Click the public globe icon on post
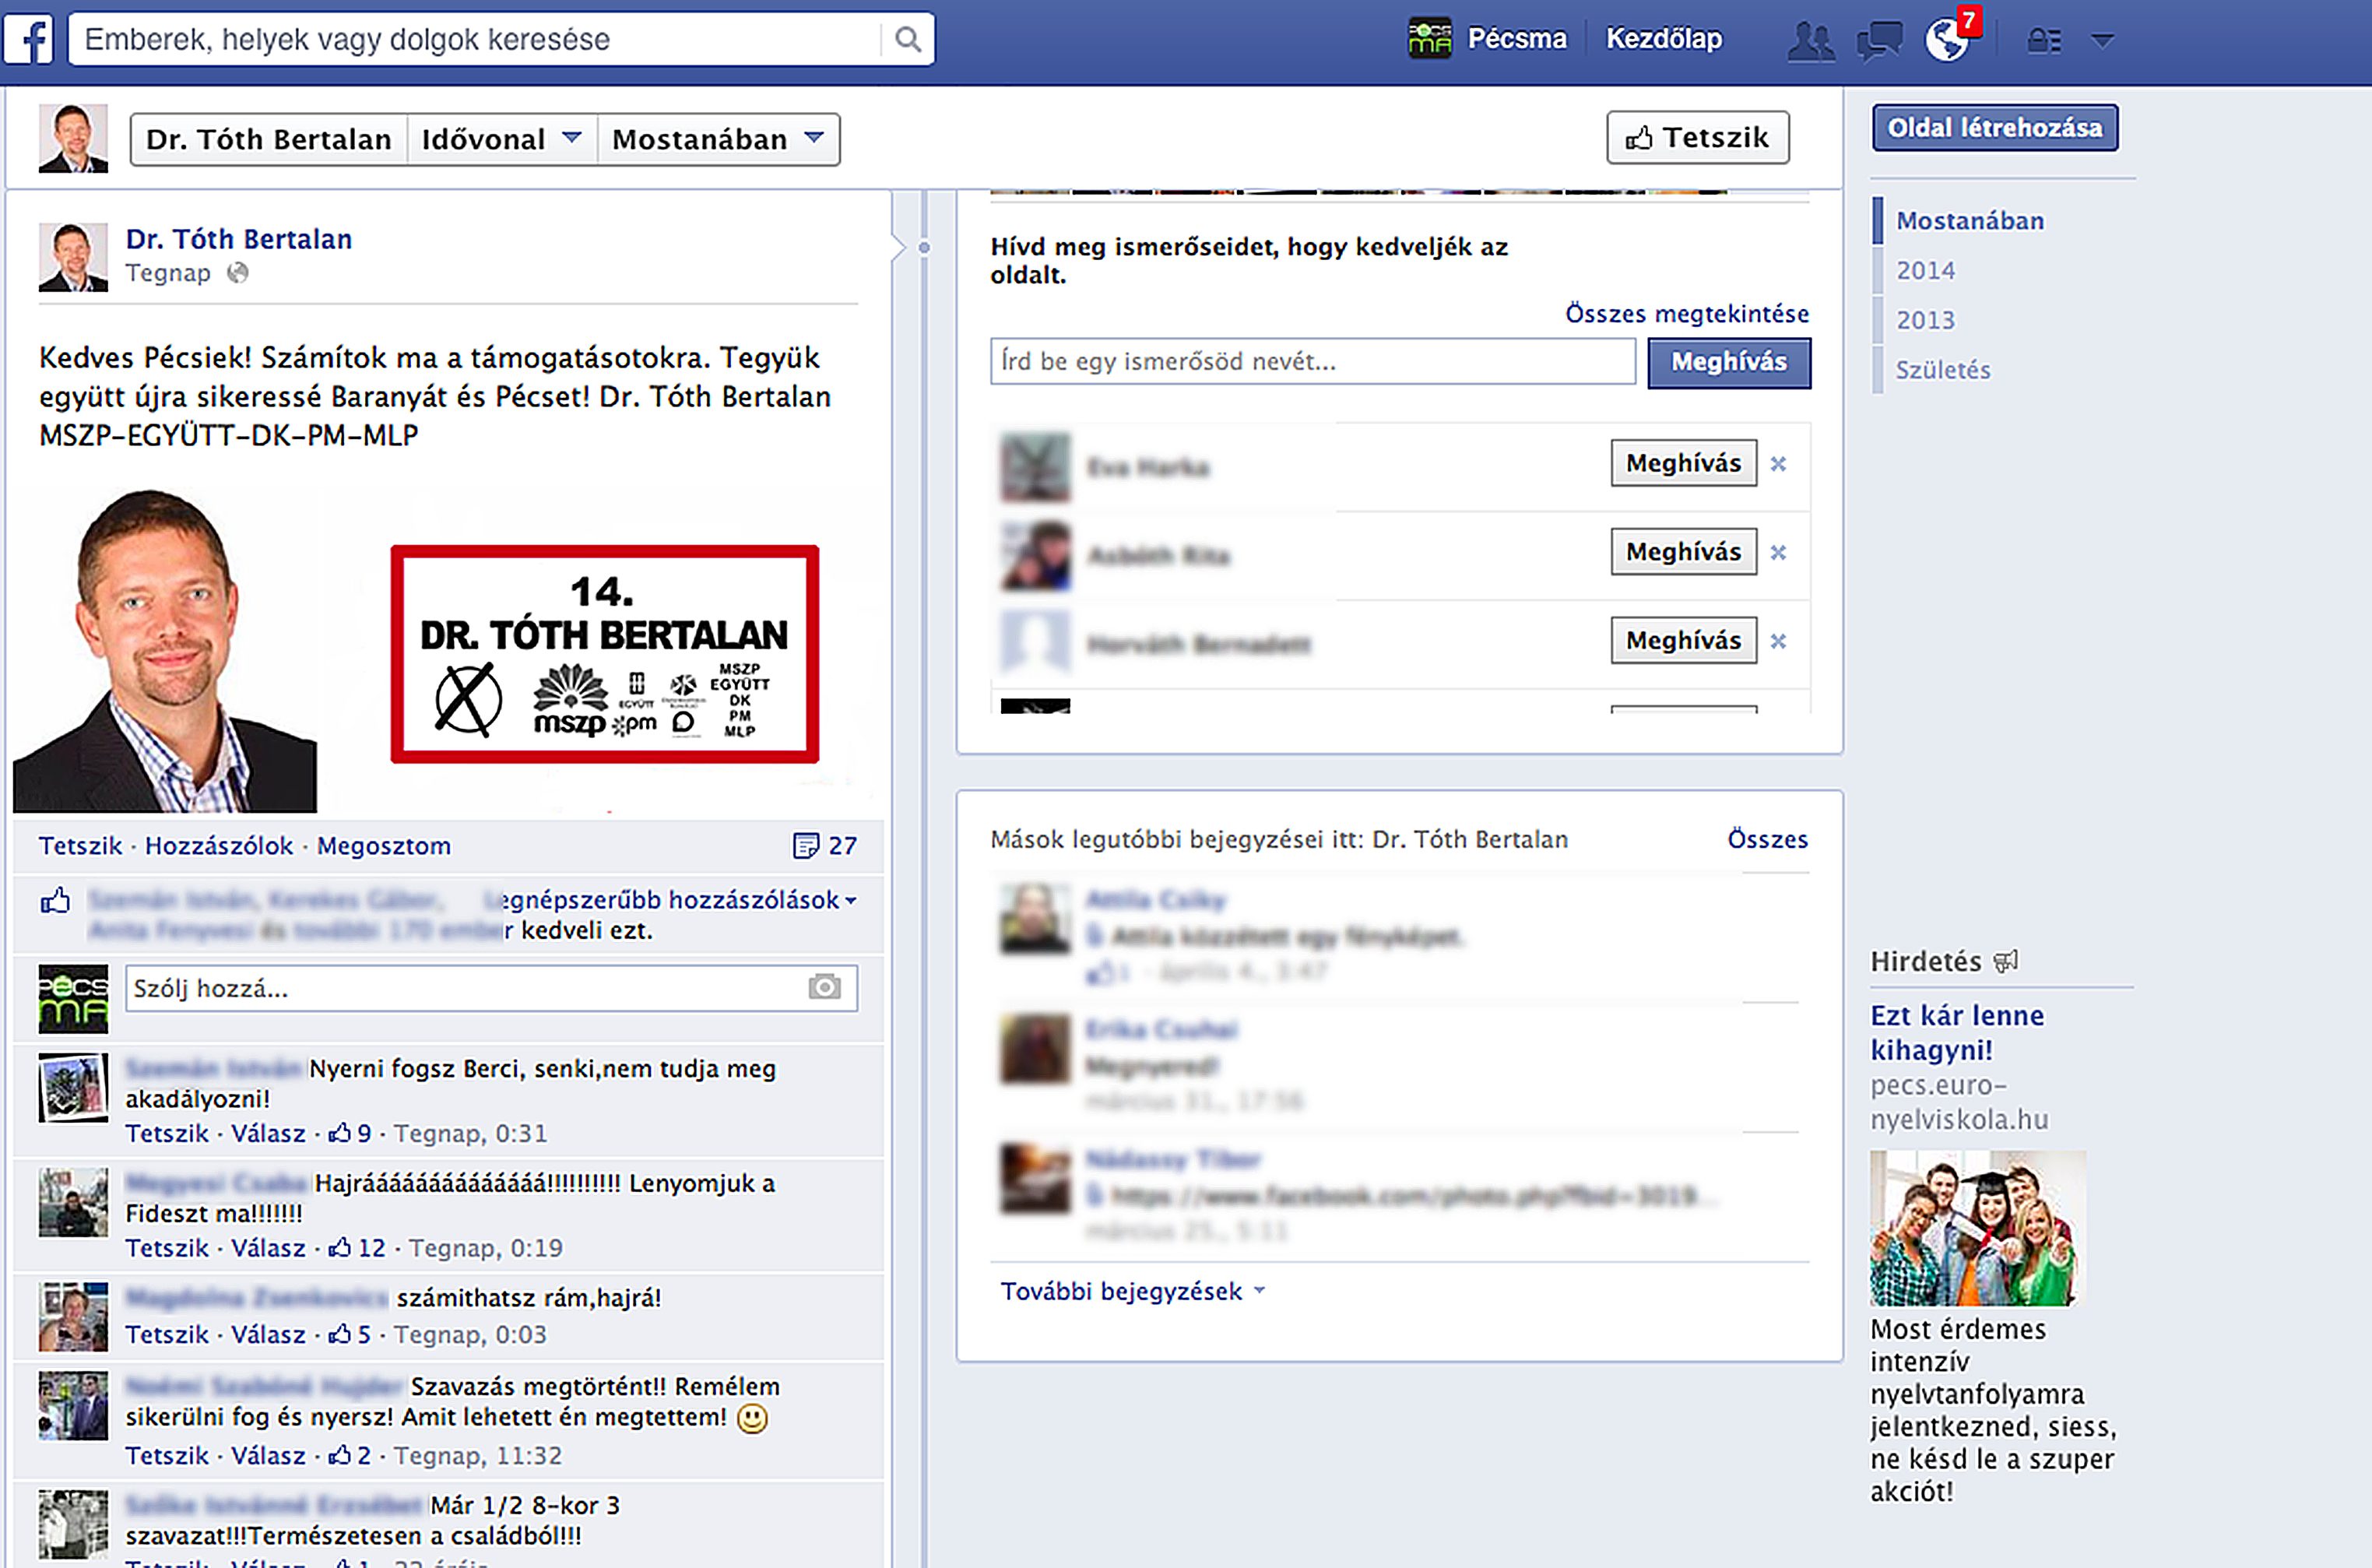The width and height of the screenshot is (2372, 1568). 237,273
